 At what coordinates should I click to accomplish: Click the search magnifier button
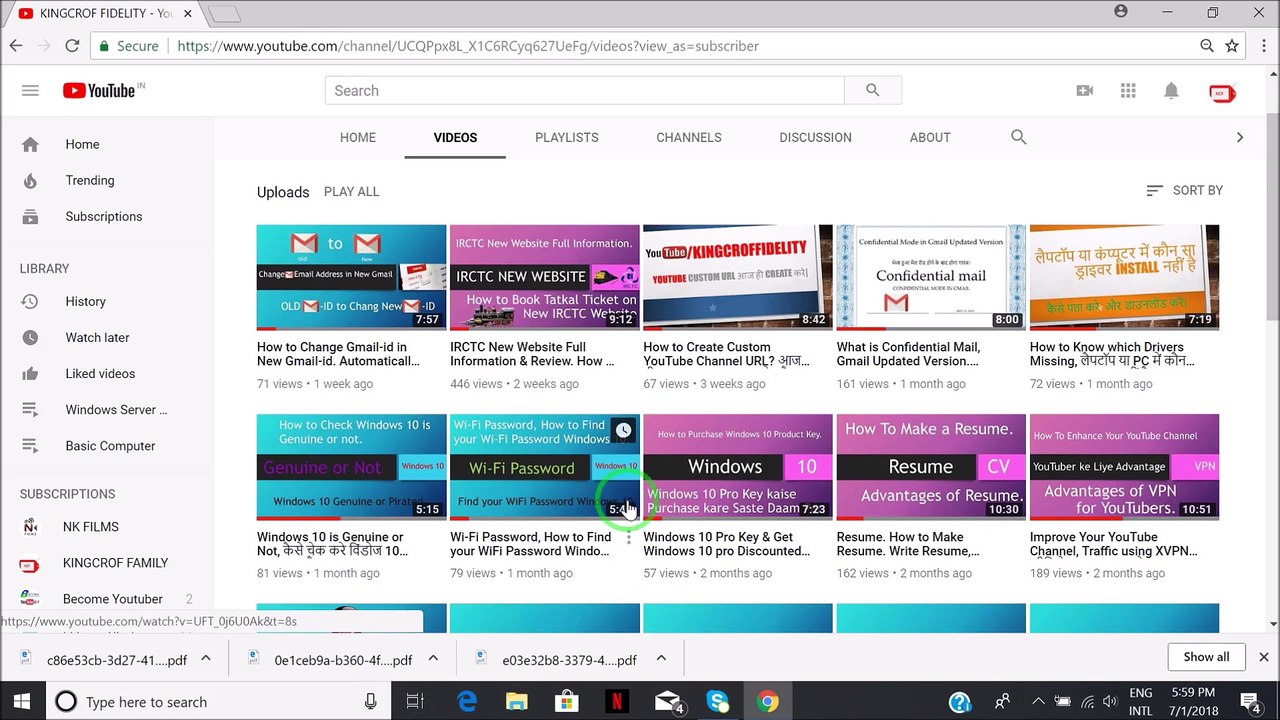873,91
